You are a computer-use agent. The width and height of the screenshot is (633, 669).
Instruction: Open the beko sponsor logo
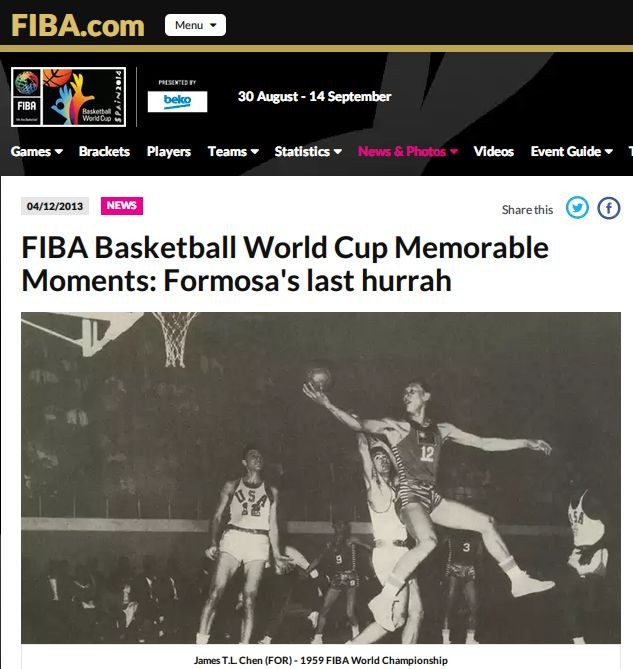(177, 102)
